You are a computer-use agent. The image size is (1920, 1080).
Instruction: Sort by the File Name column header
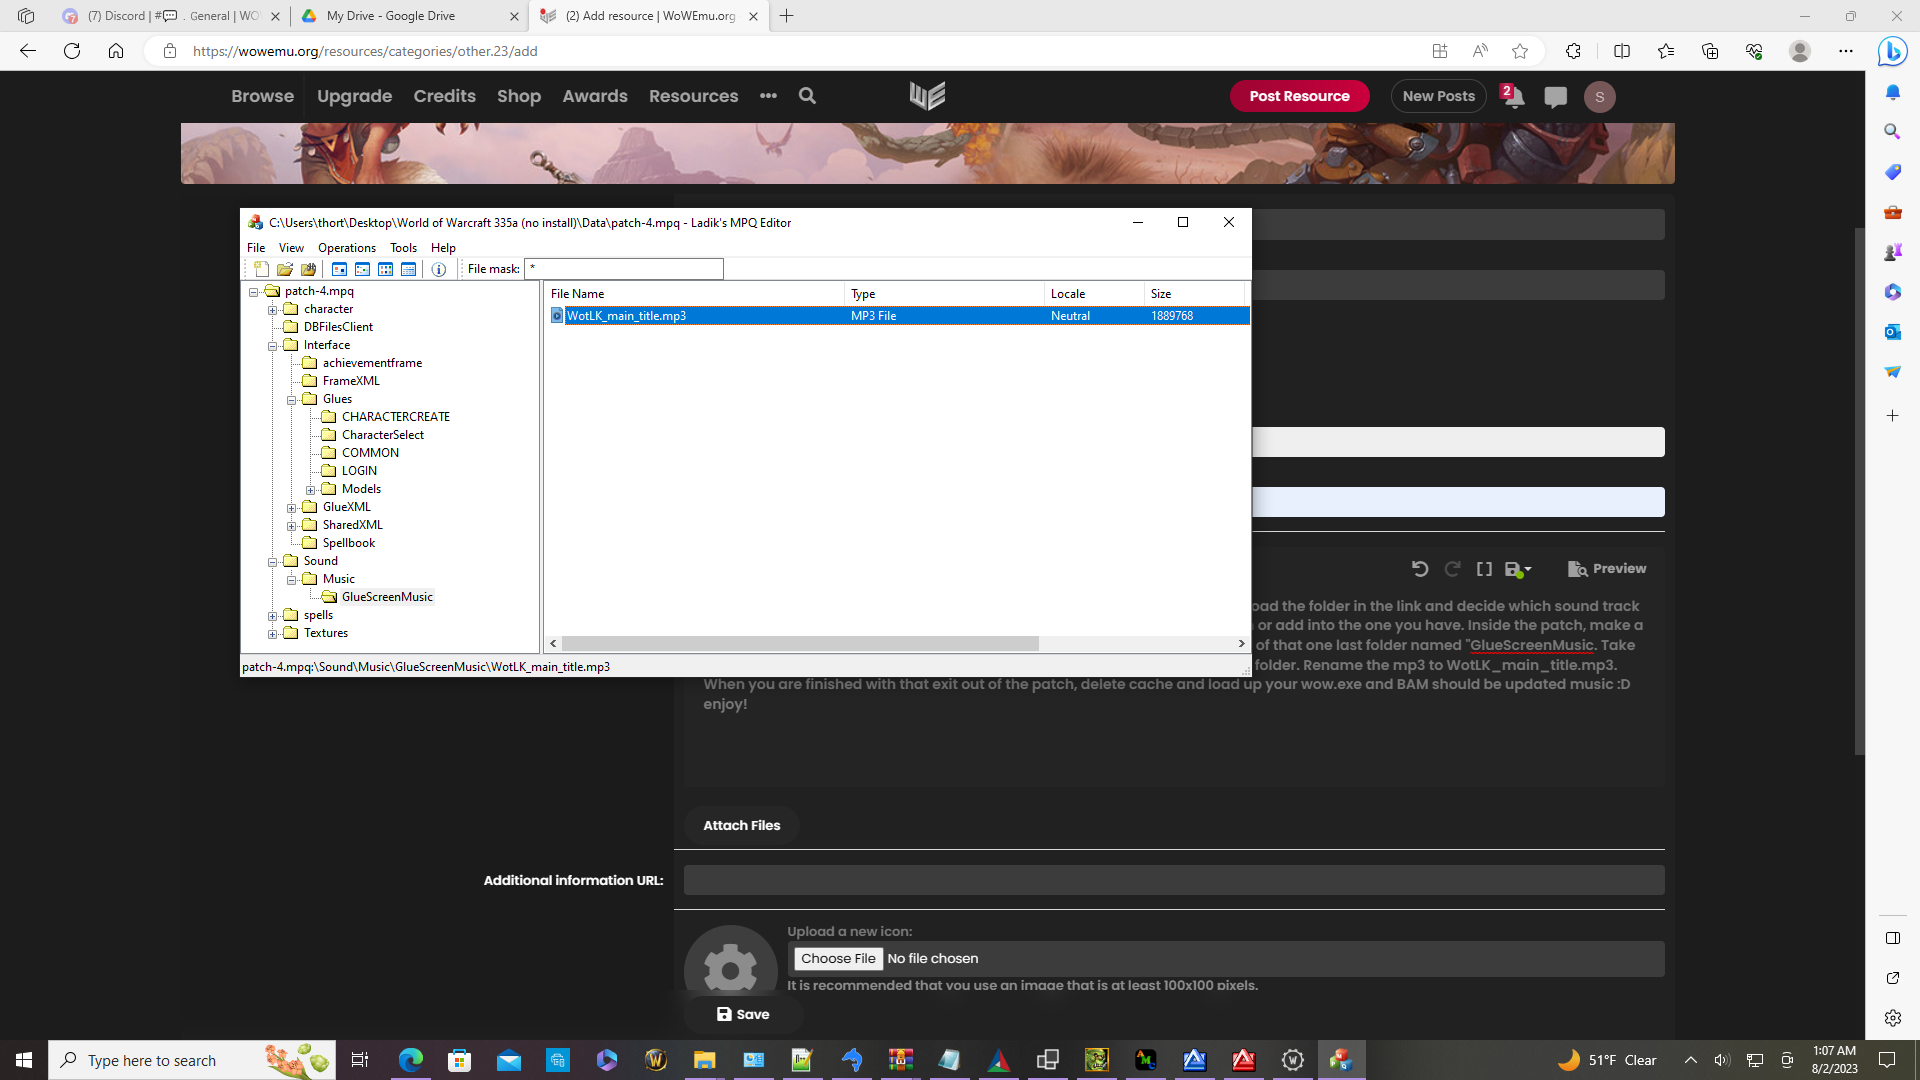695,294
